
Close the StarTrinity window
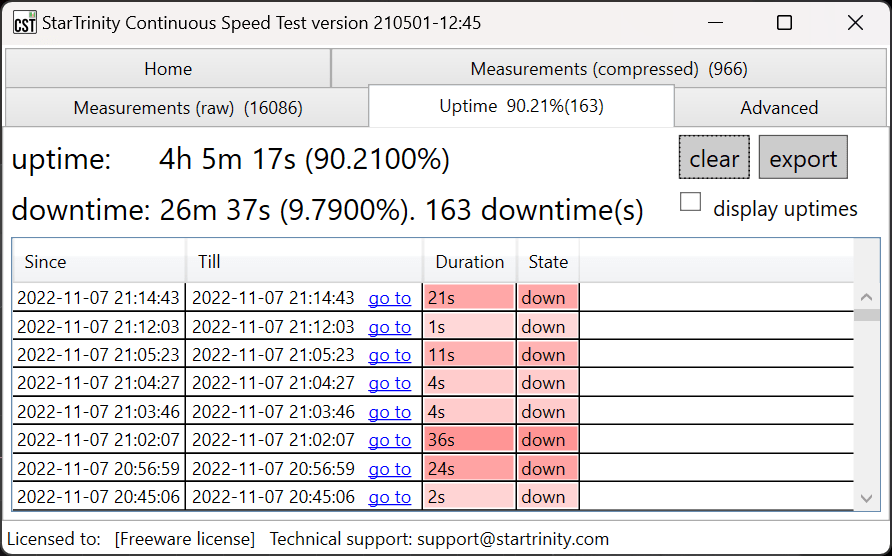855,23
